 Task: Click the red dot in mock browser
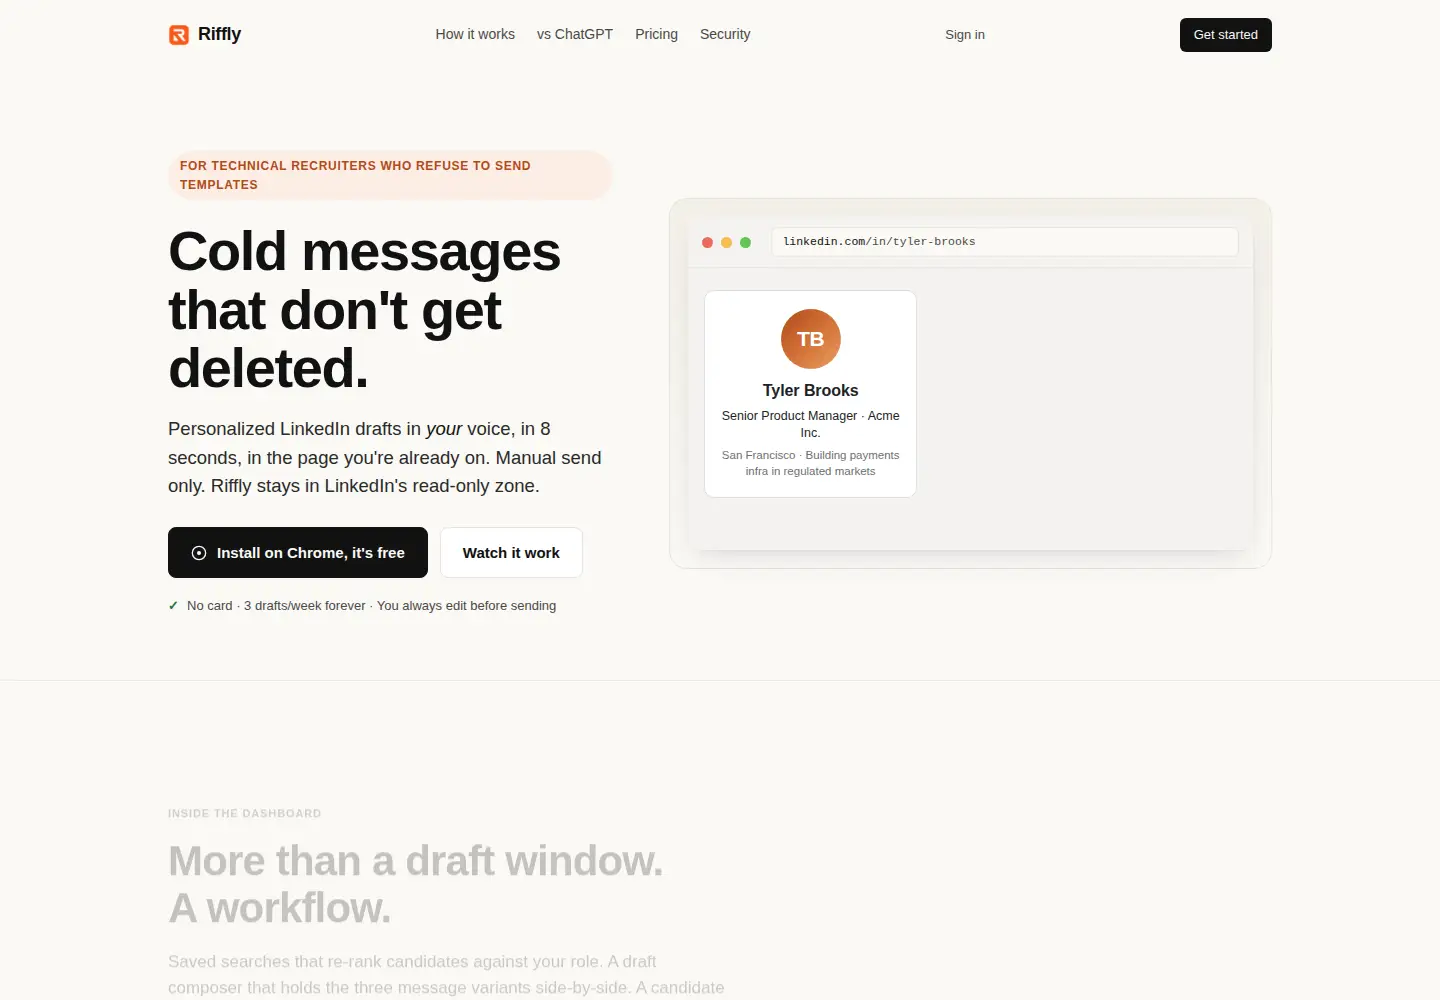coord(708,242)
